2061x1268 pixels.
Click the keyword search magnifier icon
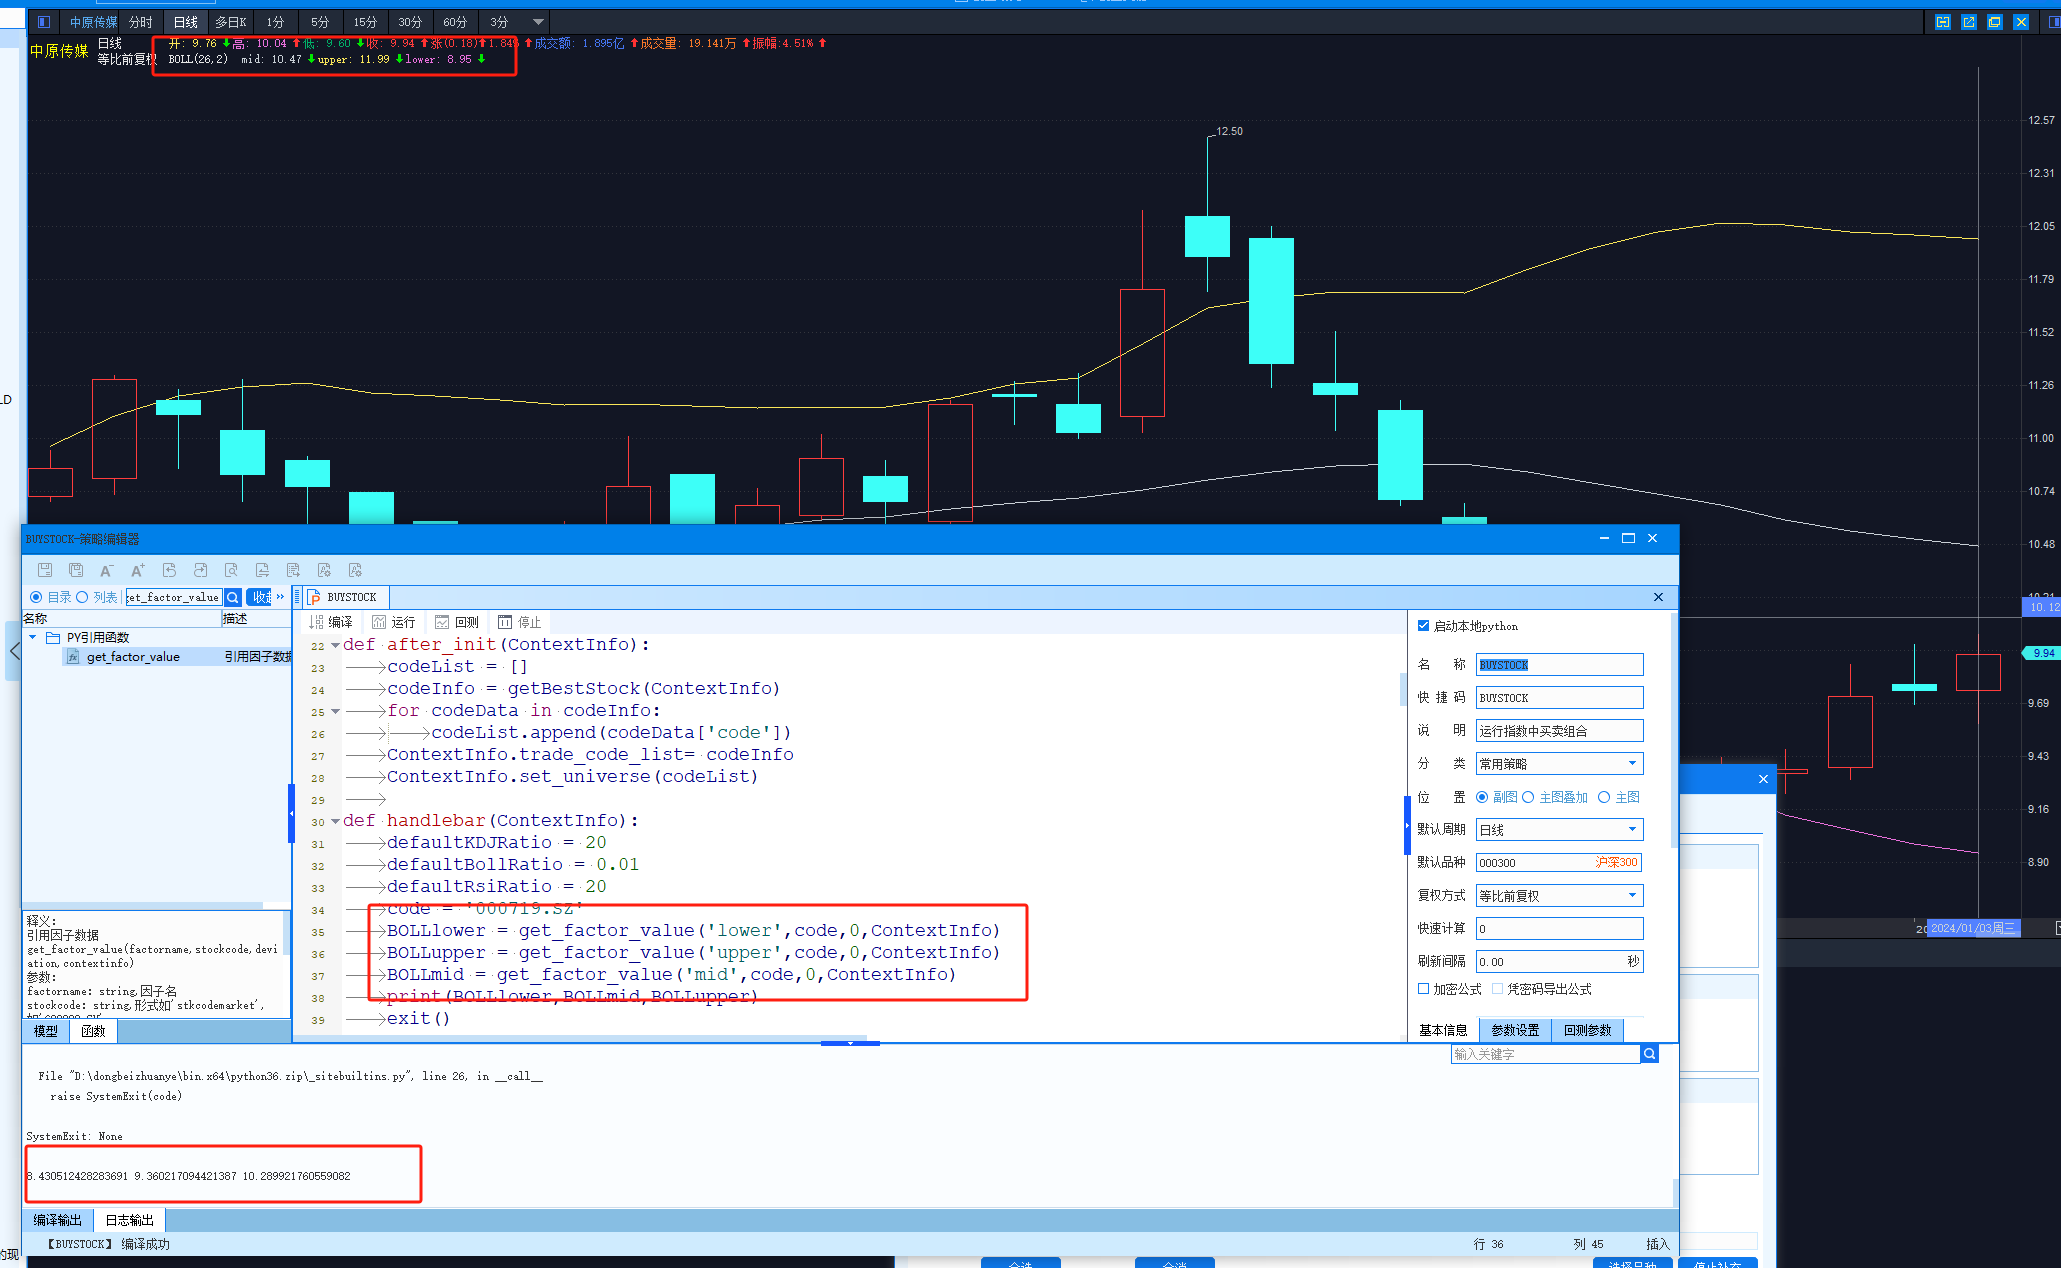point(1650,1054)
